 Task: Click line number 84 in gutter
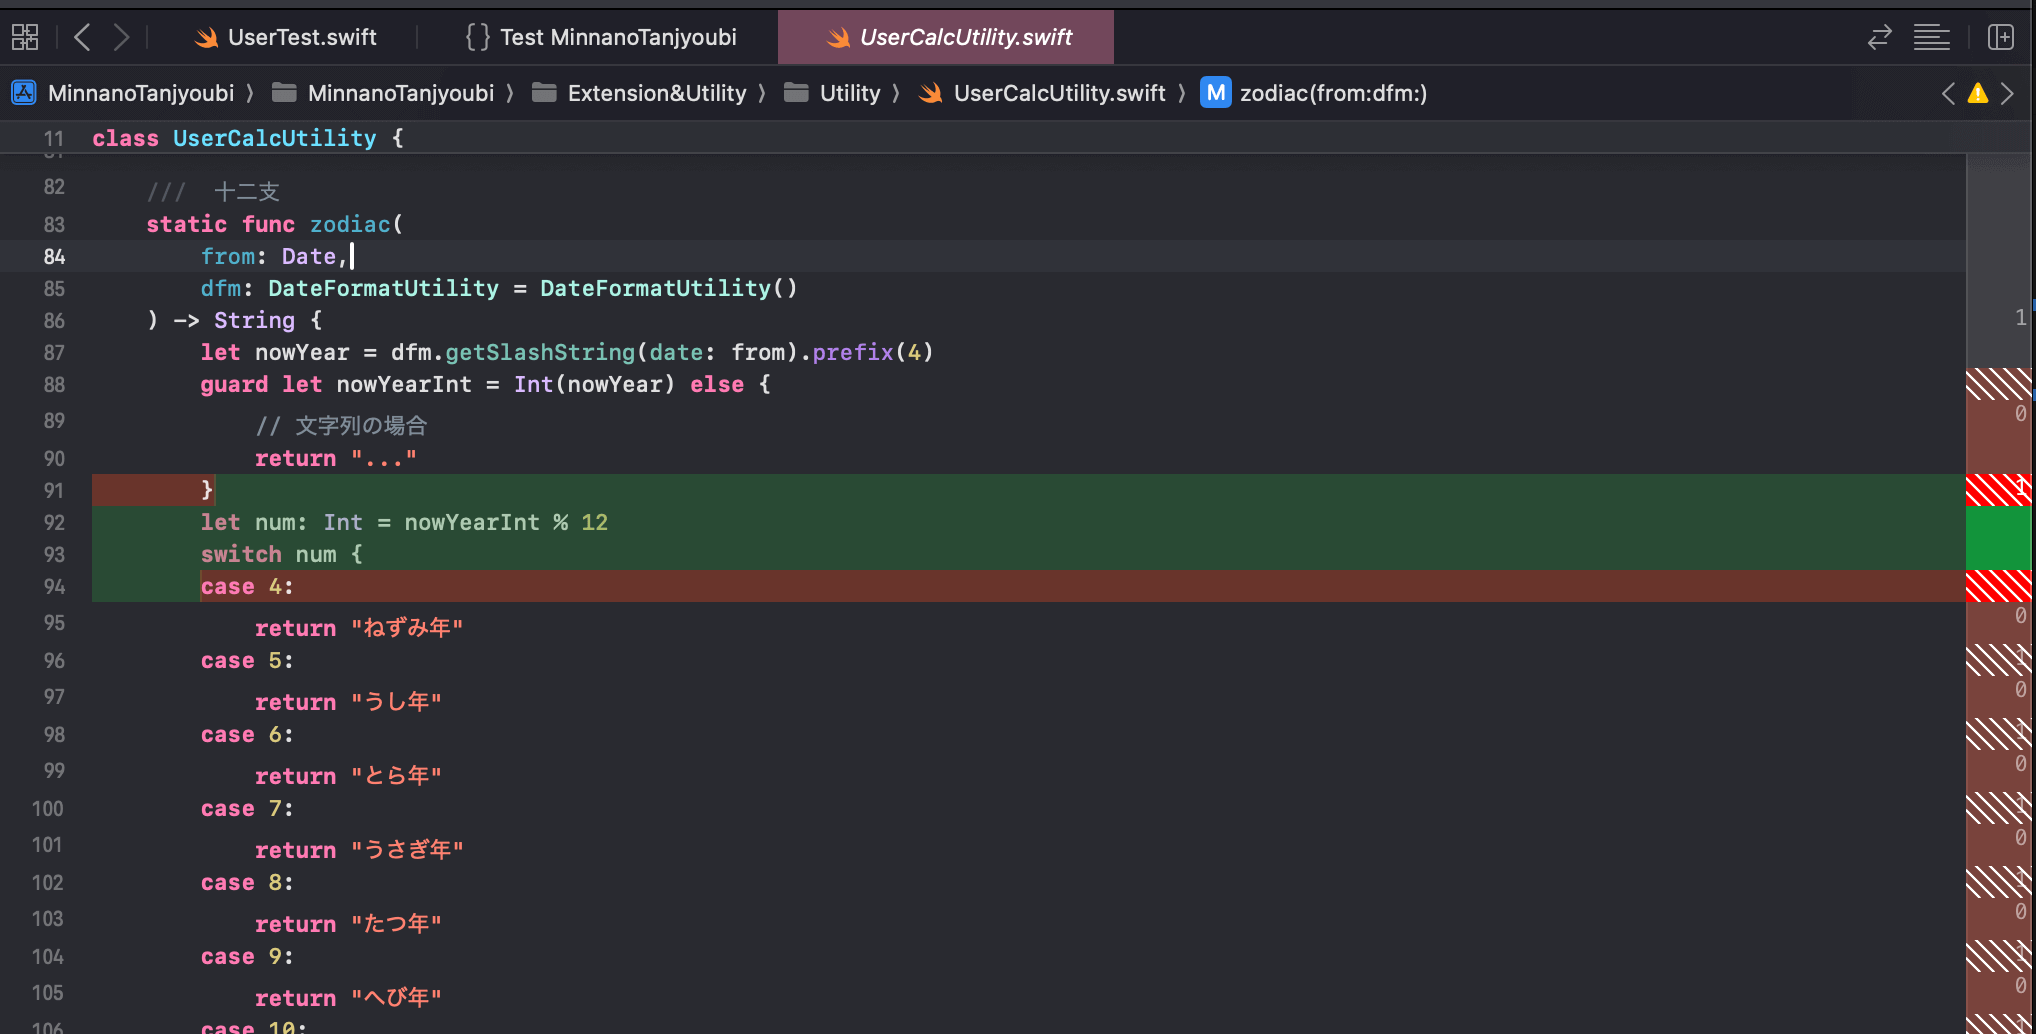pos(54,257)
